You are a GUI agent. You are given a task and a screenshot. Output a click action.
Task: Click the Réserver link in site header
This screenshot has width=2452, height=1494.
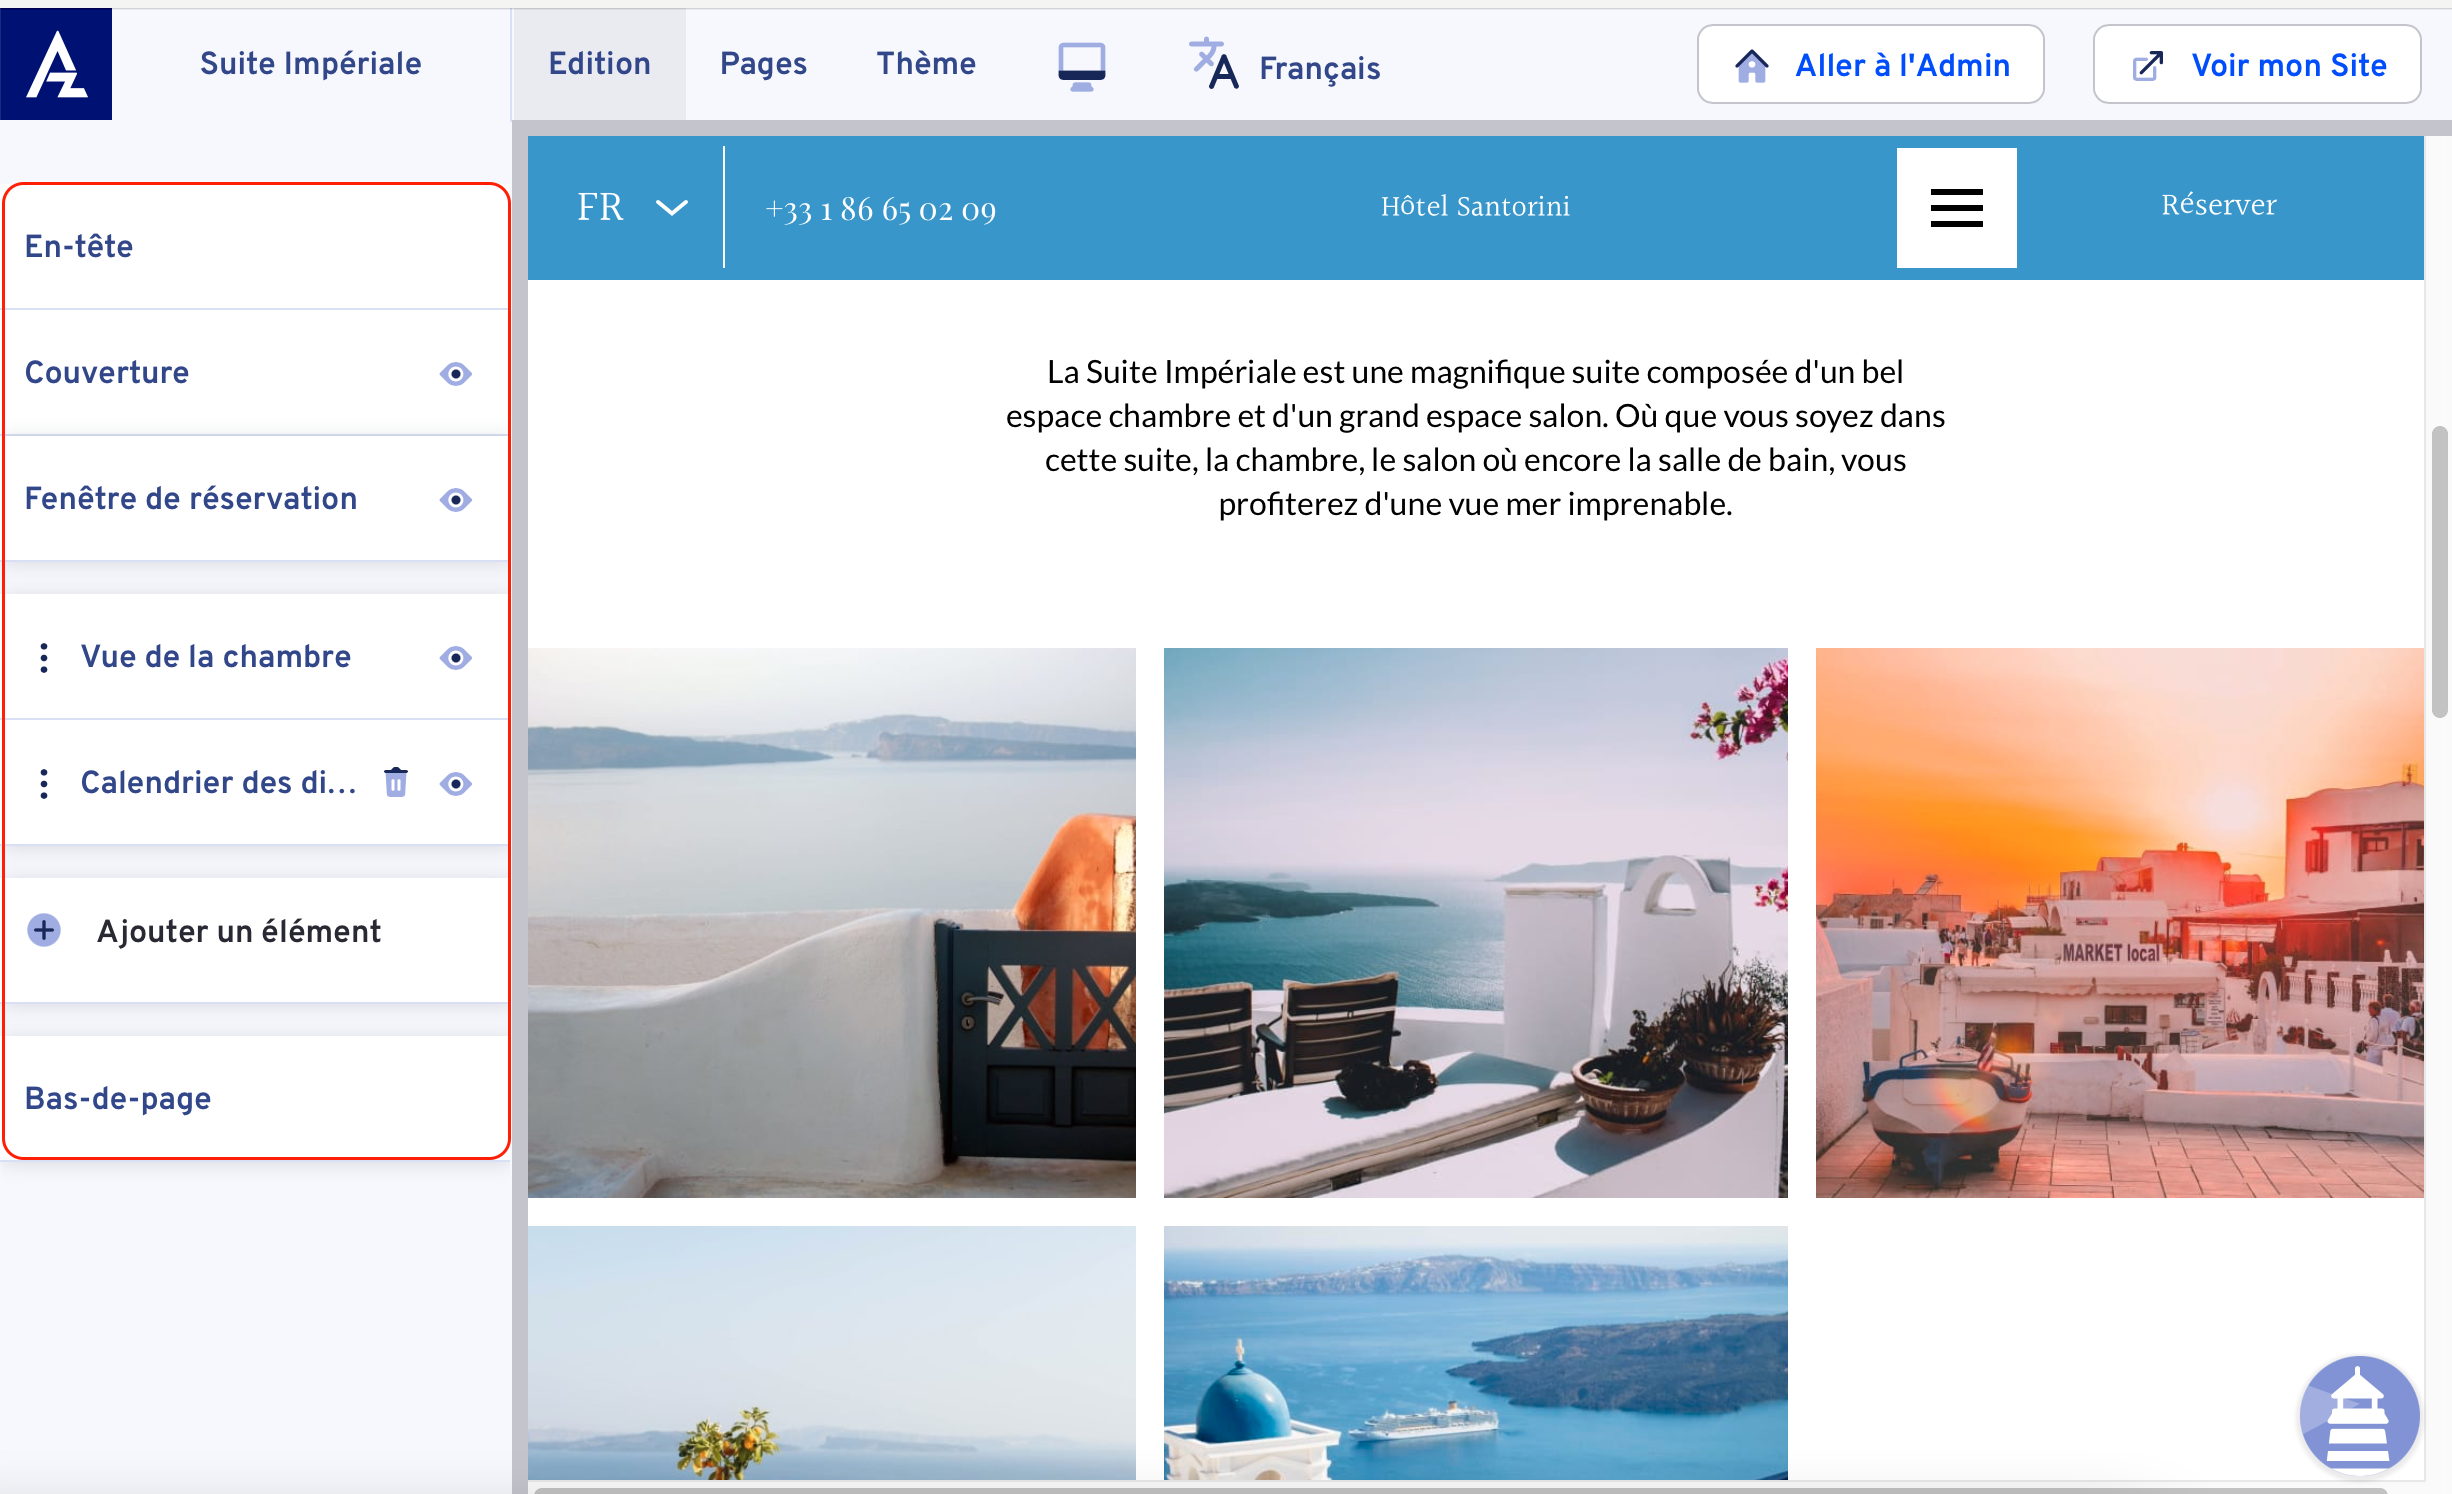2219,205
